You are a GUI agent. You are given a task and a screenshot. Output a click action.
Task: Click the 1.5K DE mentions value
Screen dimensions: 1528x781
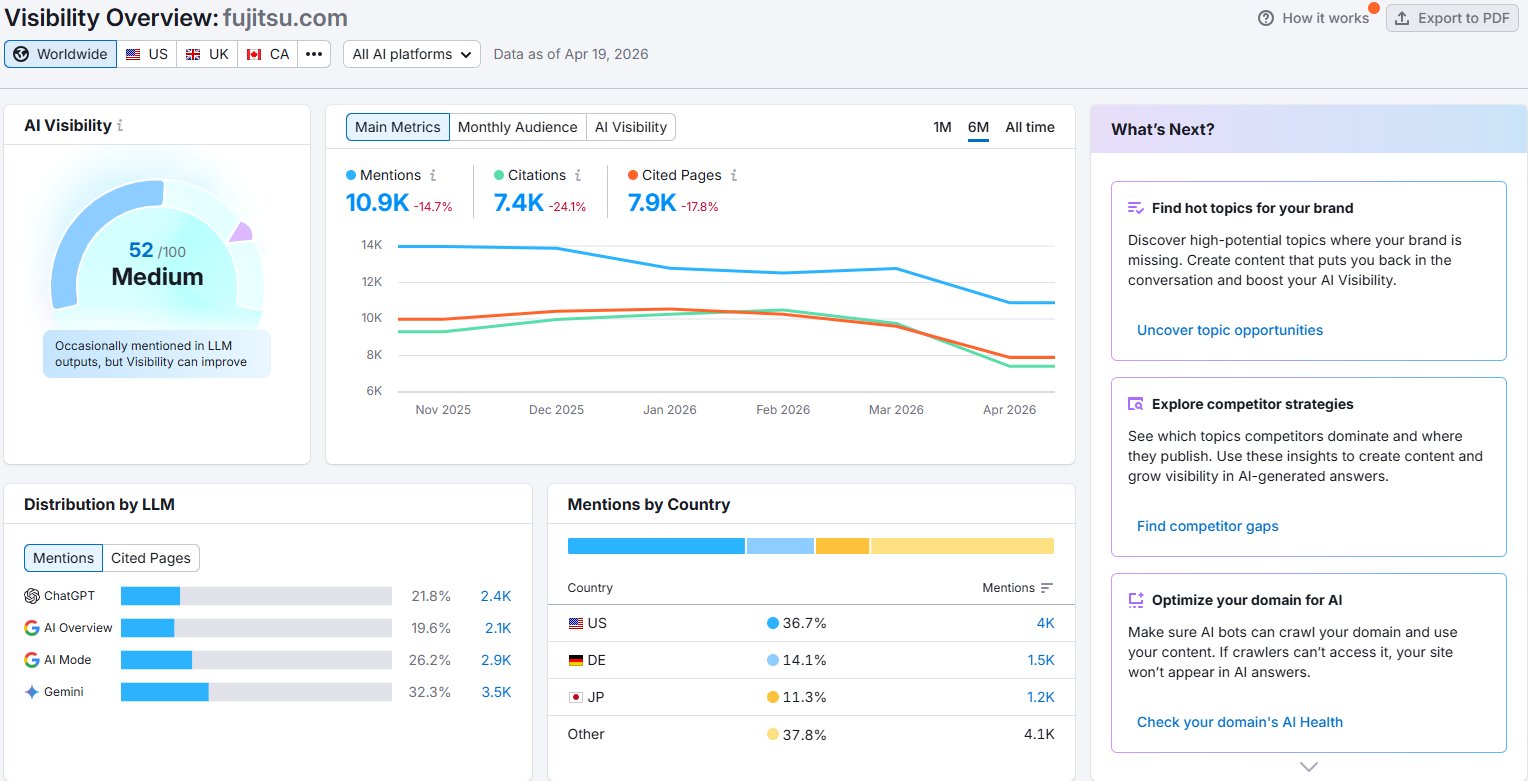tap(1040, 660)
